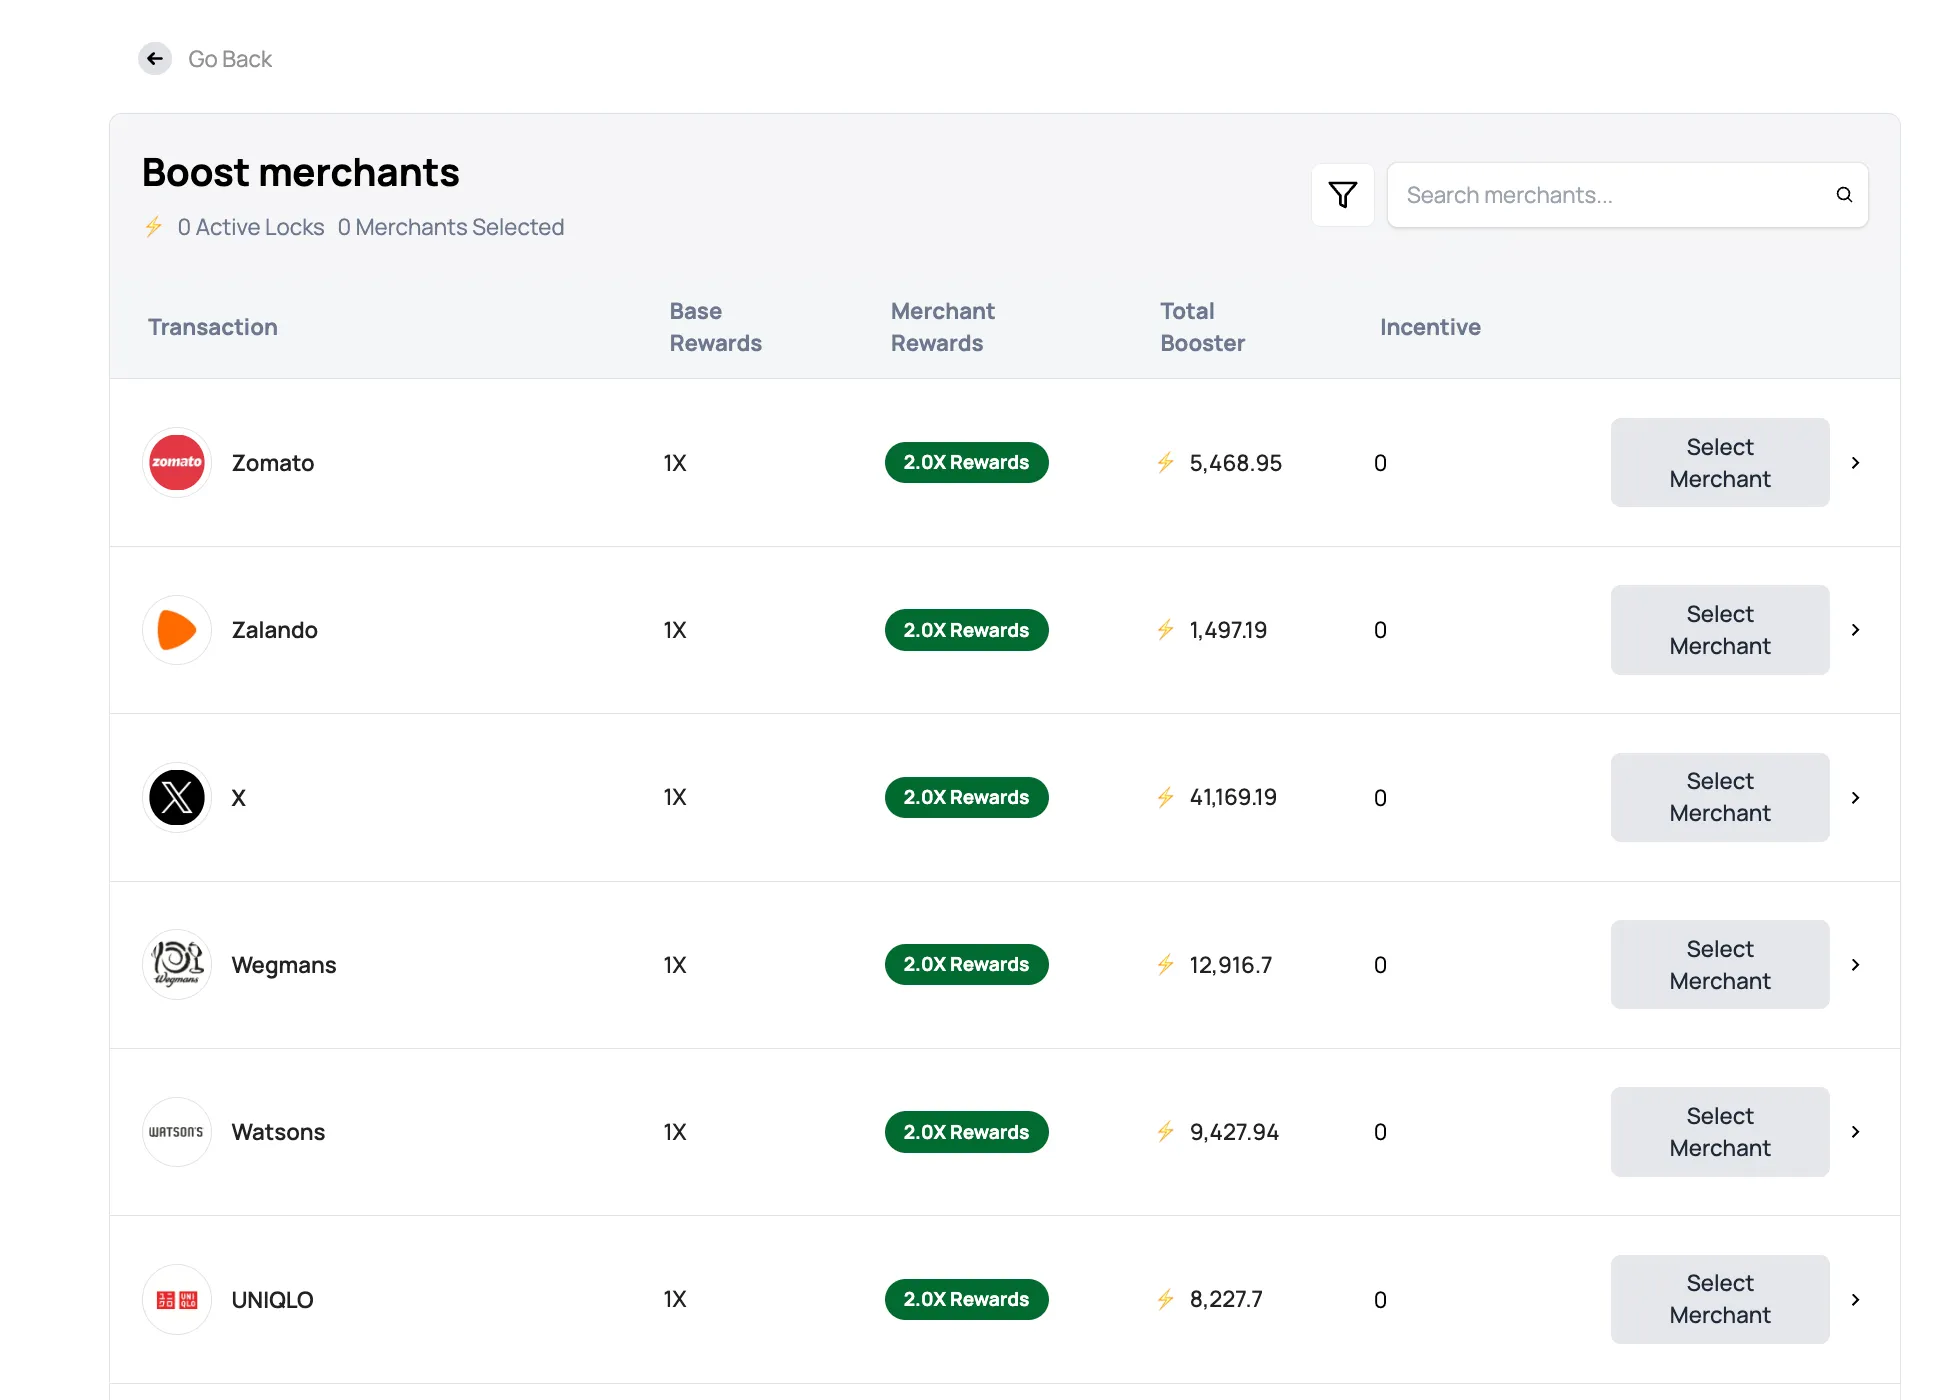Expand the Zomato row chevron
The image size is (1944, 1400).
(1856, 462)
